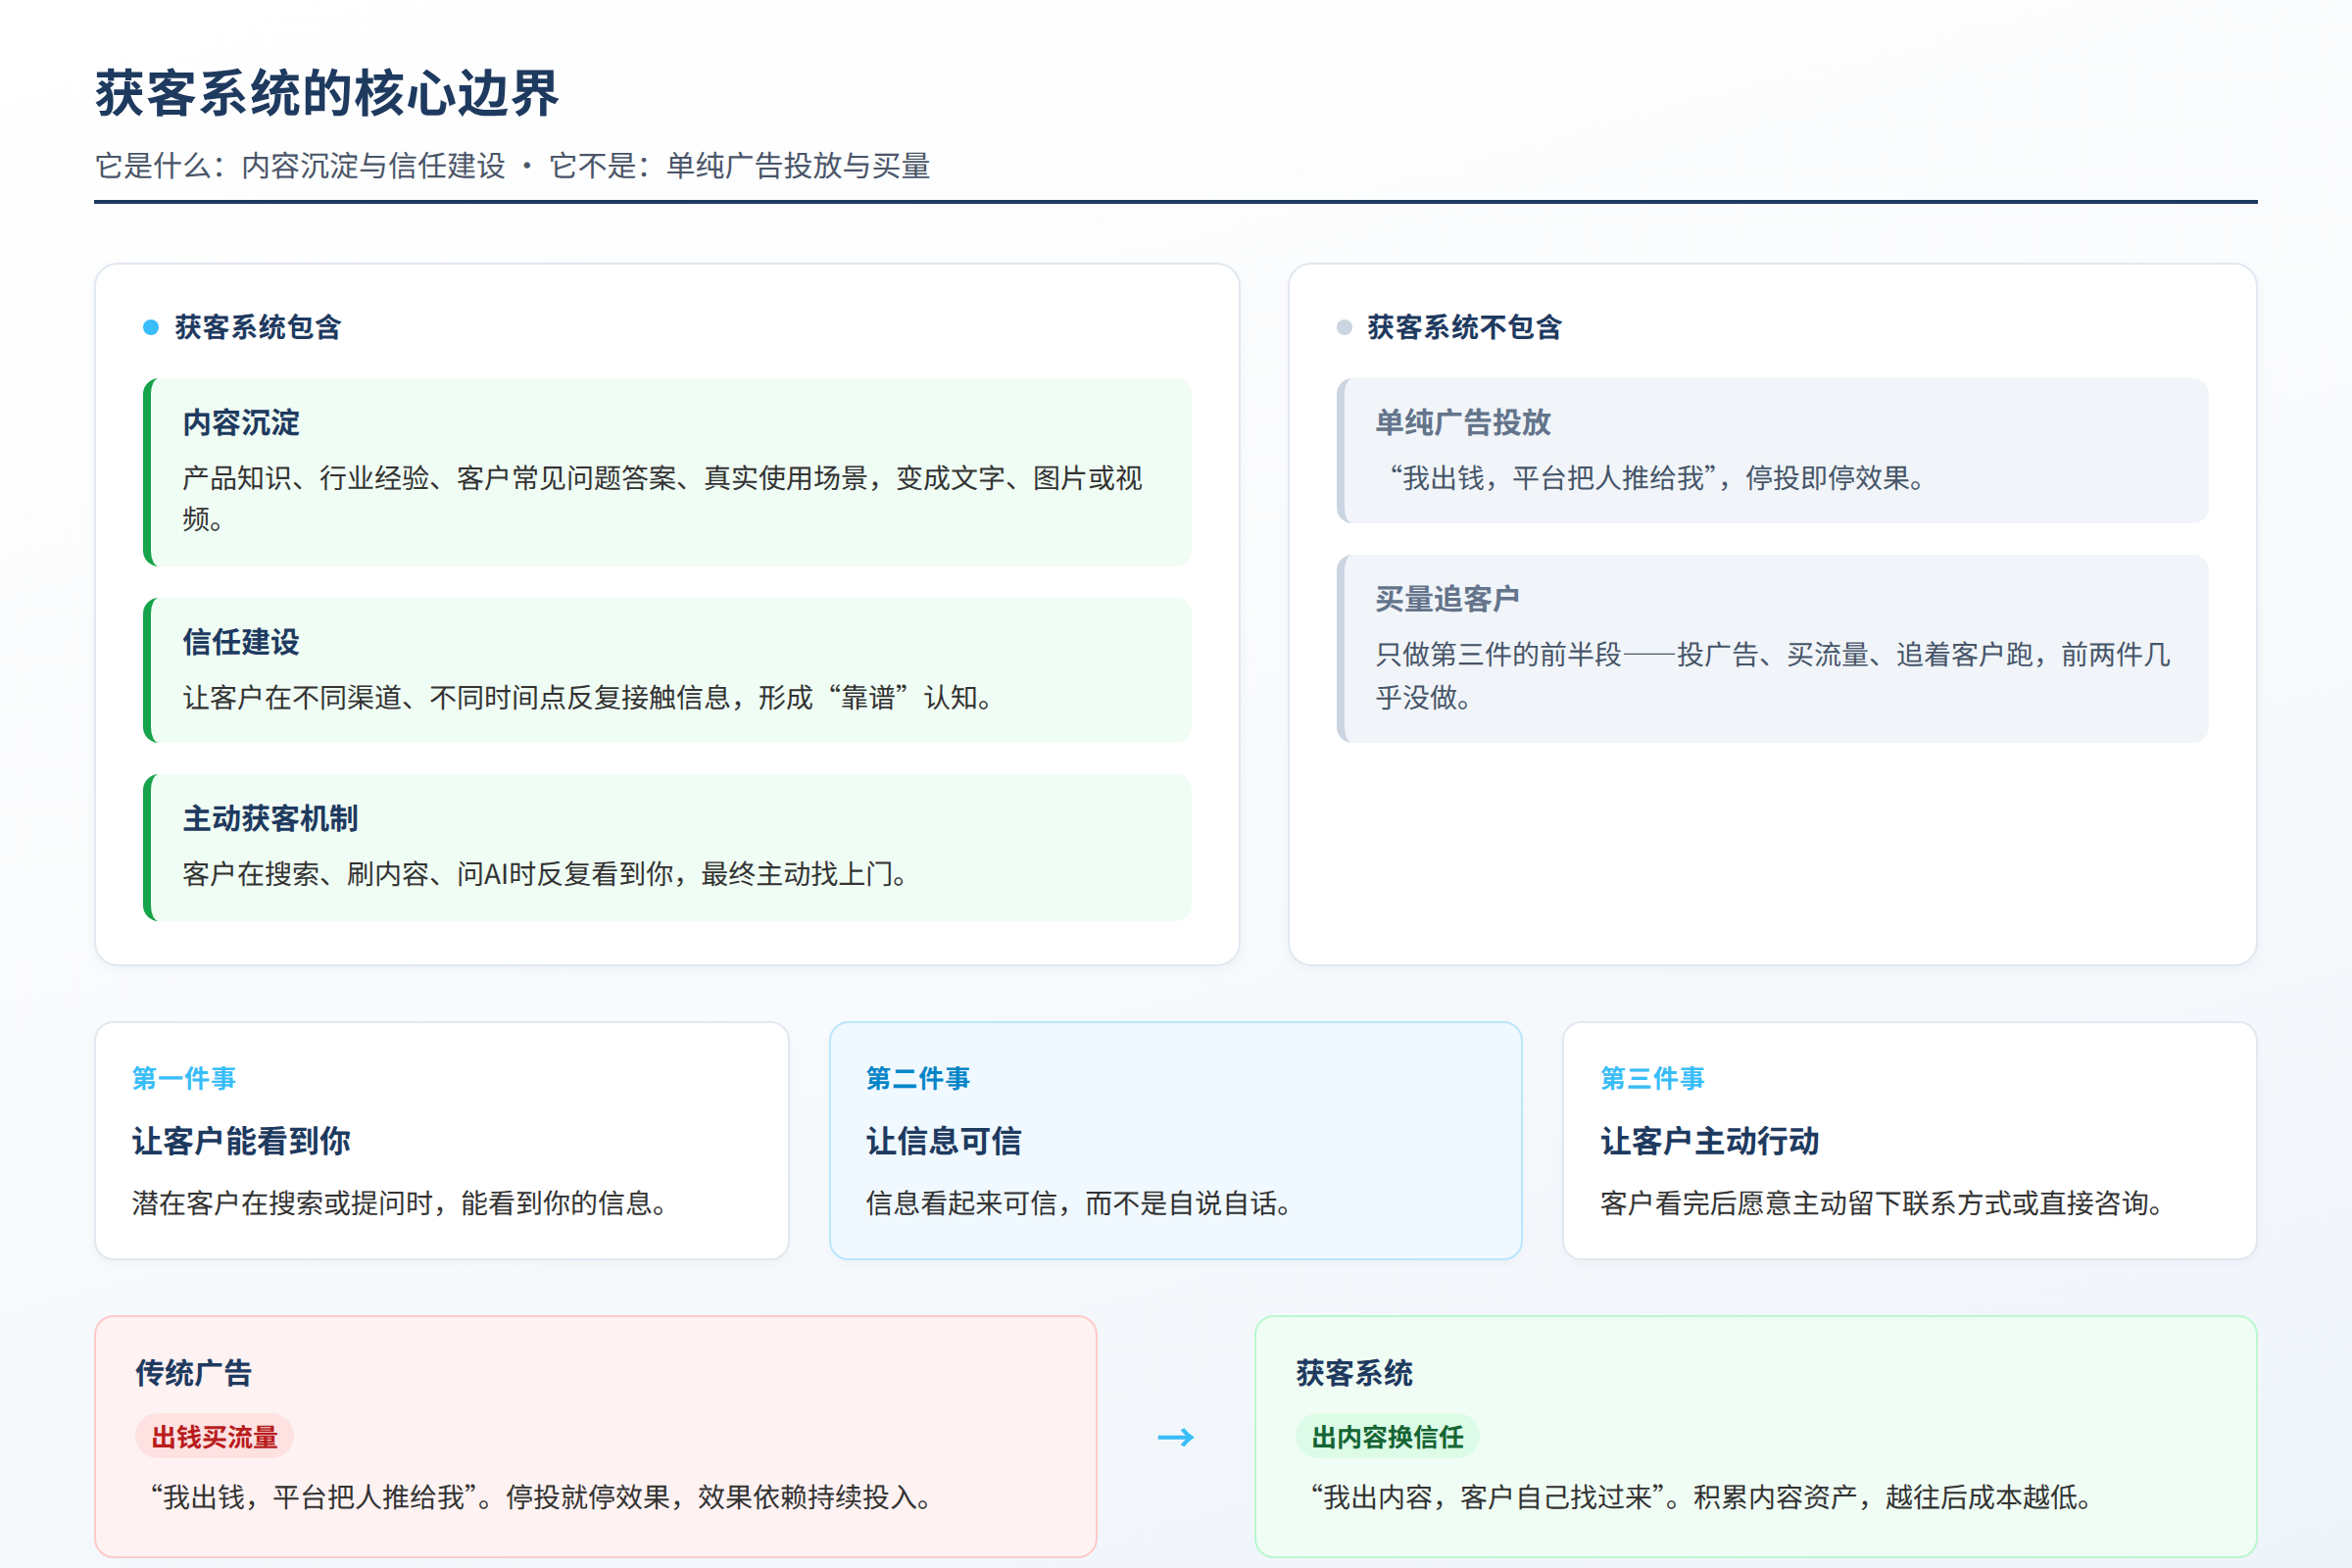Click the title 获客系统的核心边界

click(x=327, y=93)
